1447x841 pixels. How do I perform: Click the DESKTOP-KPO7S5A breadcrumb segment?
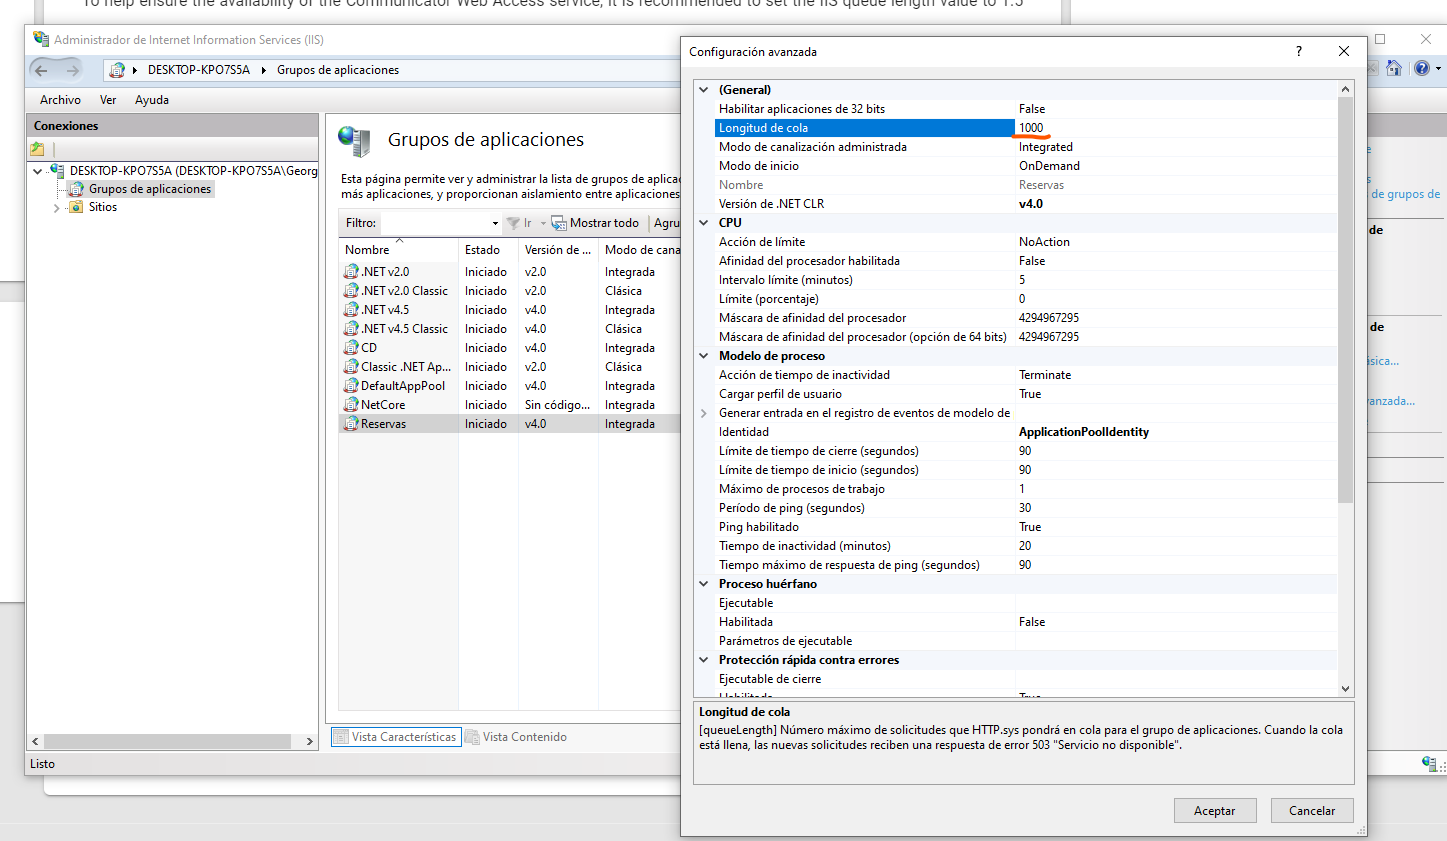199,70
